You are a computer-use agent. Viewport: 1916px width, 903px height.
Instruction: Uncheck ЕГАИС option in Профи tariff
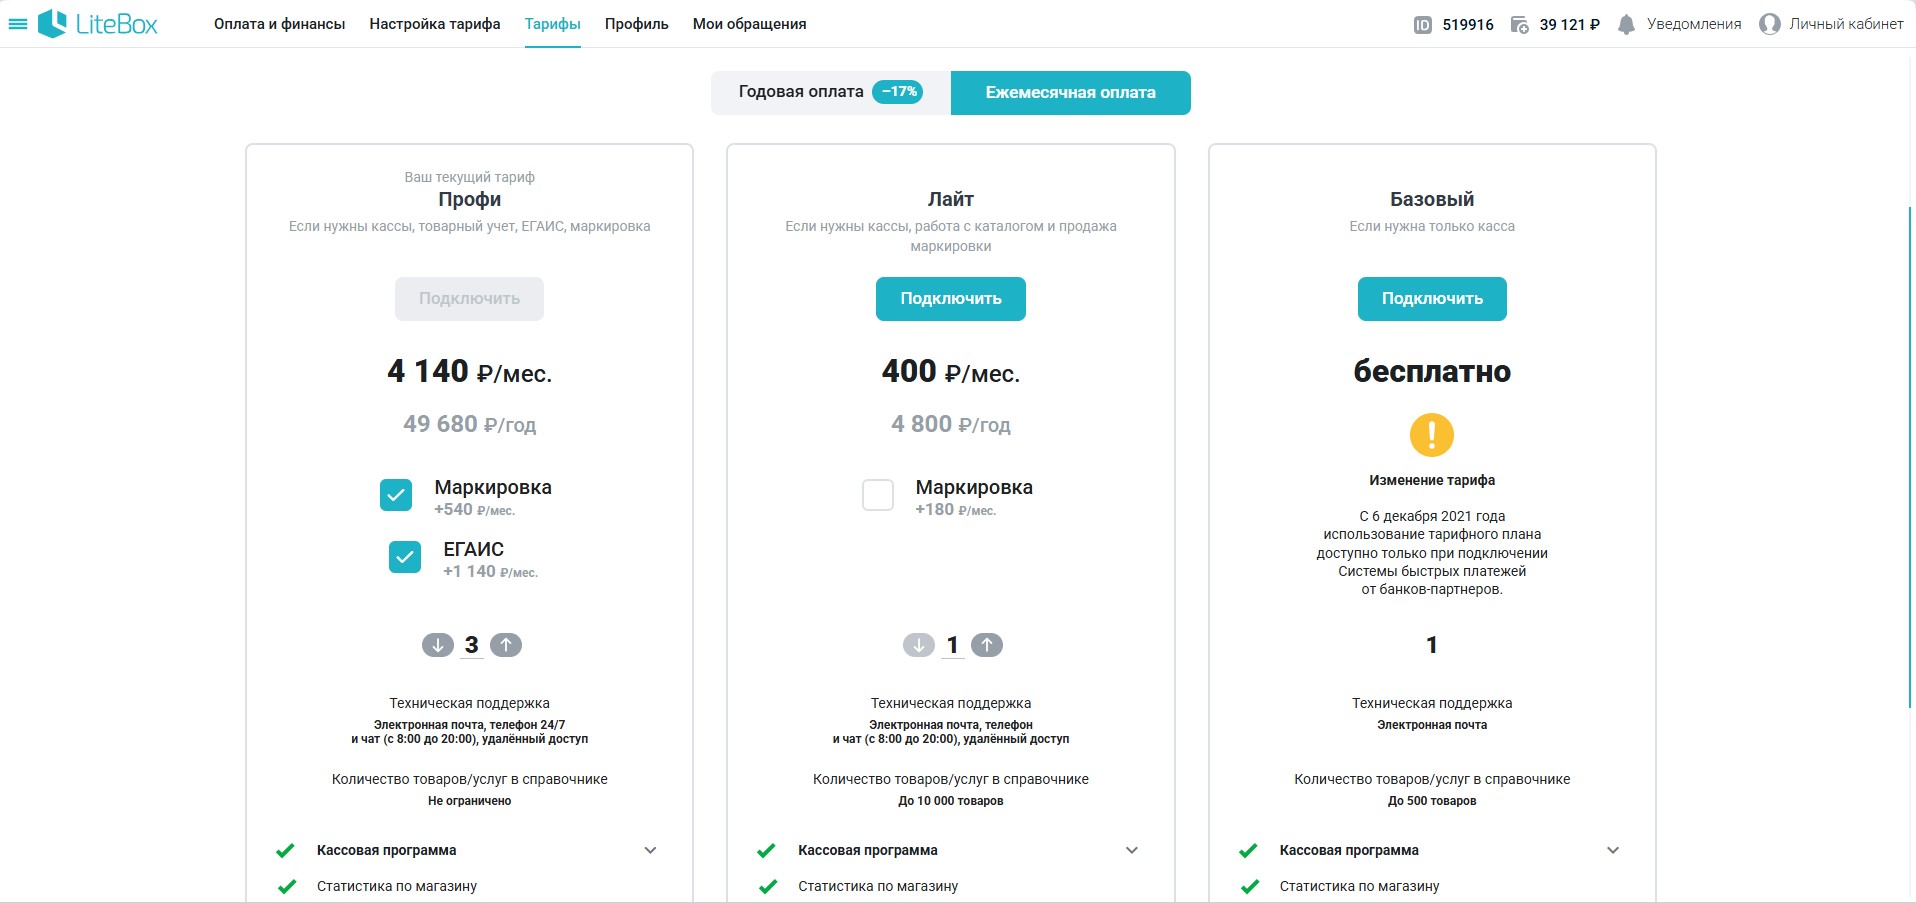click(405, 557)
